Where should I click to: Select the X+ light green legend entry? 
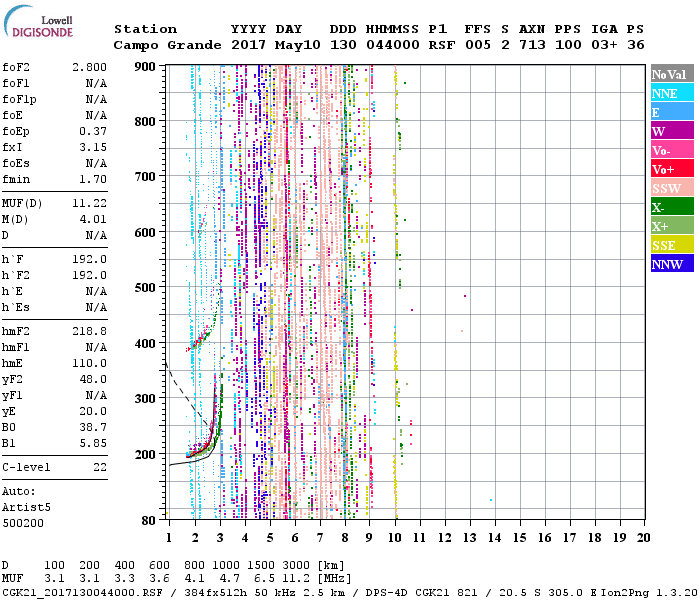(672, 226)
